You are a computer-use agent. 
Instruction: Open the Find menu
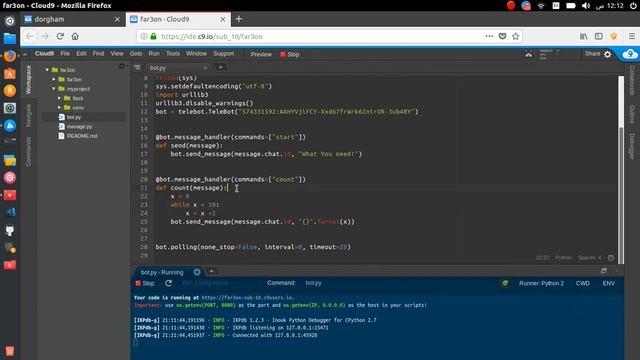[98, 54]
